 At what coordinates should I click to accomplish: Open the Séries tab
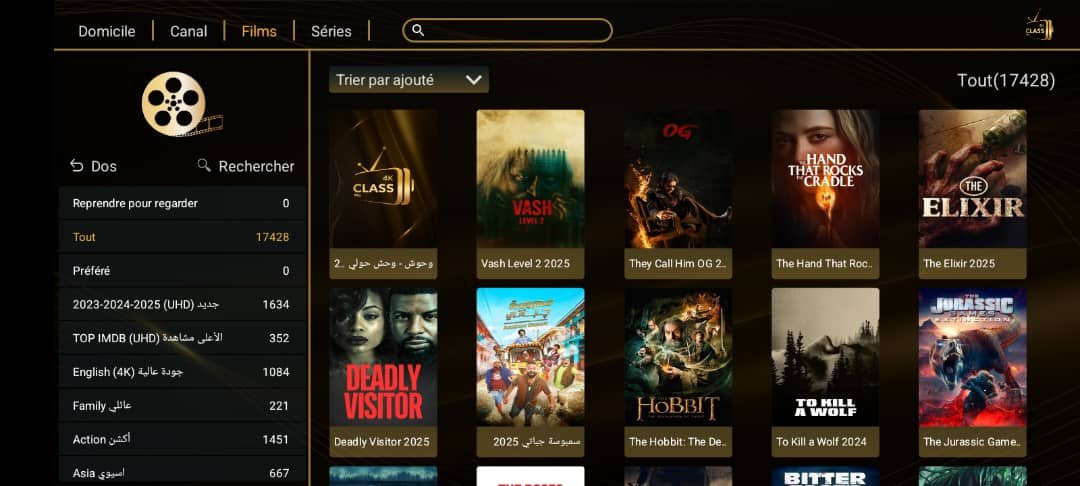pyautogui.click(x=331, y=31)
